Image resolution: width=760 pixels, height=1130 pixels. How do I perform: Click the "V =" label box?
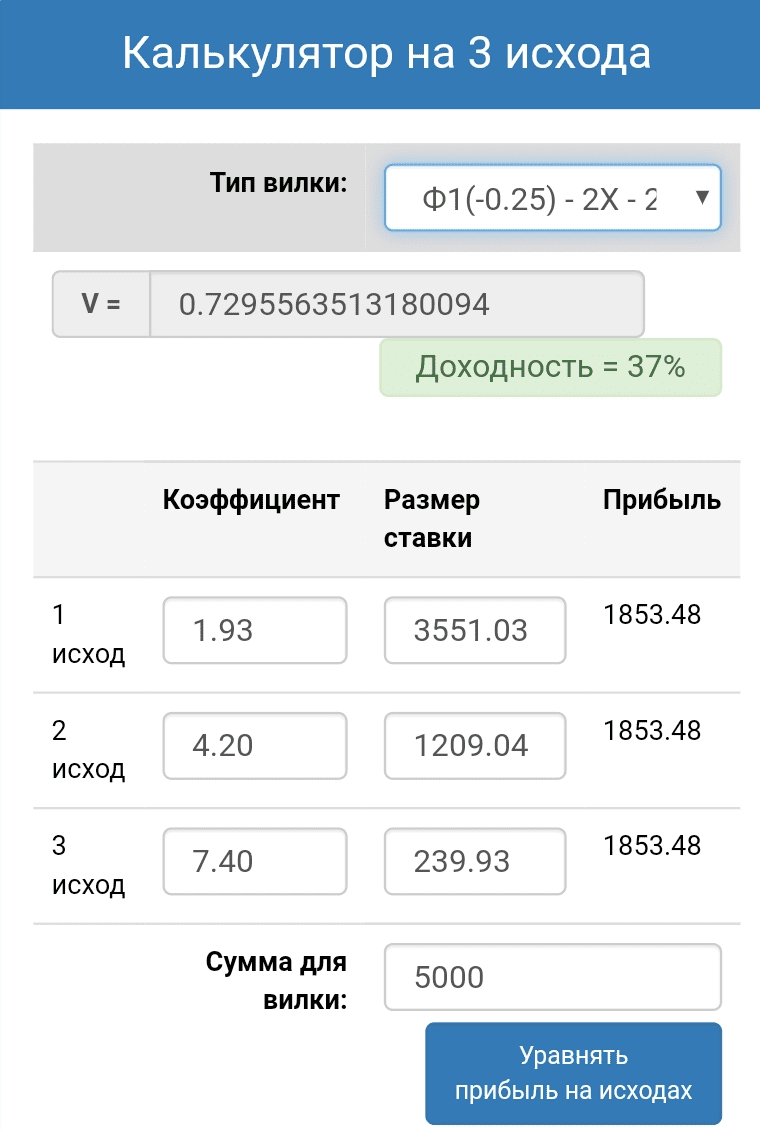[x=101, y=304]
